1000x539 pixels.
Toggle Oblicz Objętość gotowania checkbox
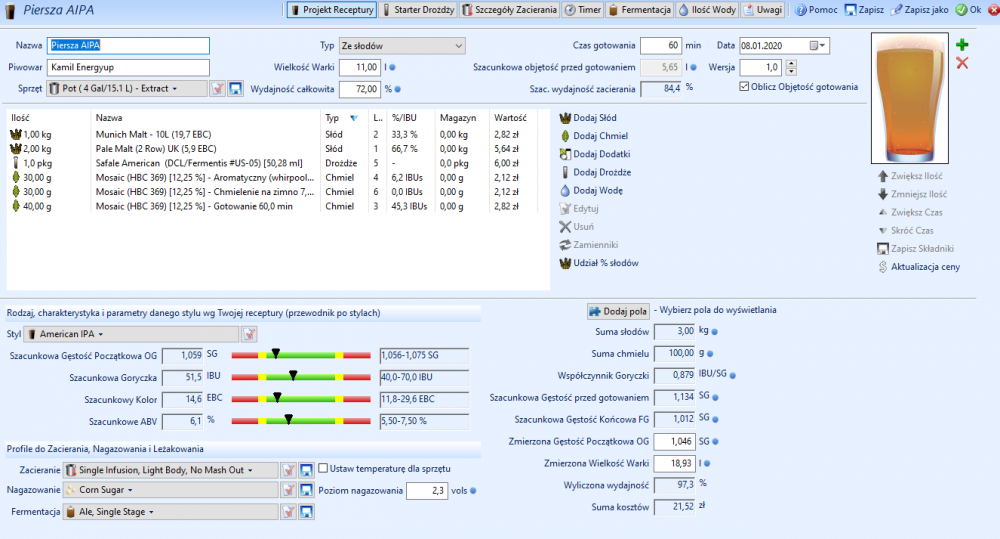coord(743,86)
